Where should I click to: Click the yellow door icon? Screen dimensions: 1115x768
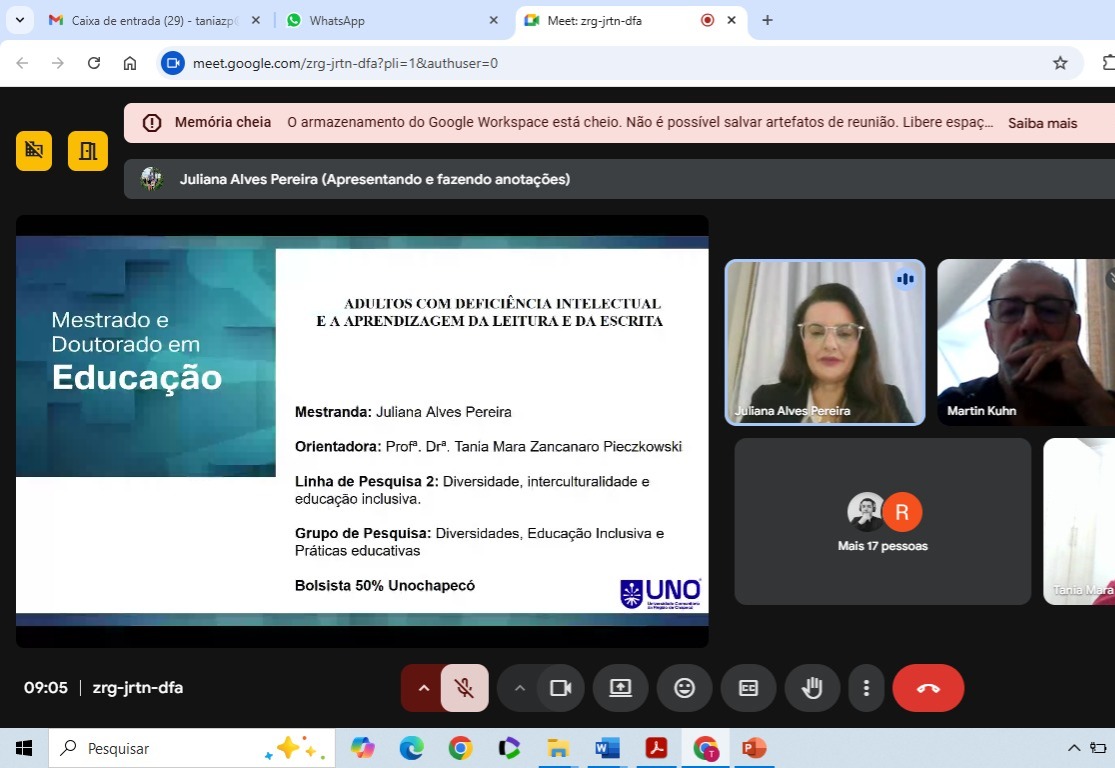88,151
